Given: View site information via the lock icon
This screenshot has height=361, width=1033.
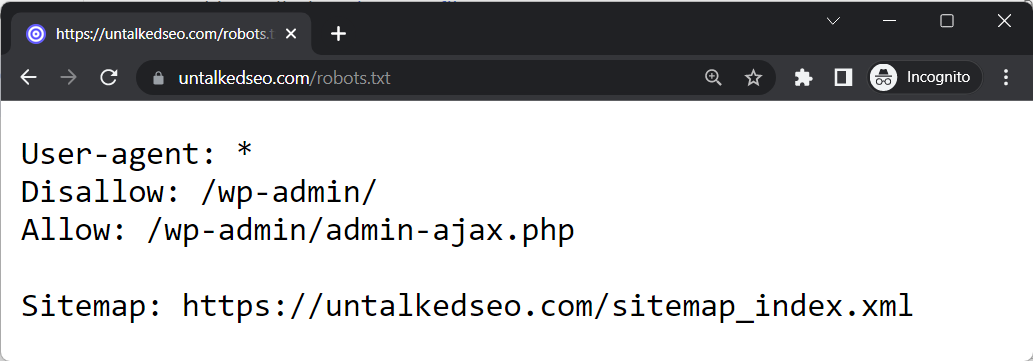Looking at the screenshot, I should [157, 78].
